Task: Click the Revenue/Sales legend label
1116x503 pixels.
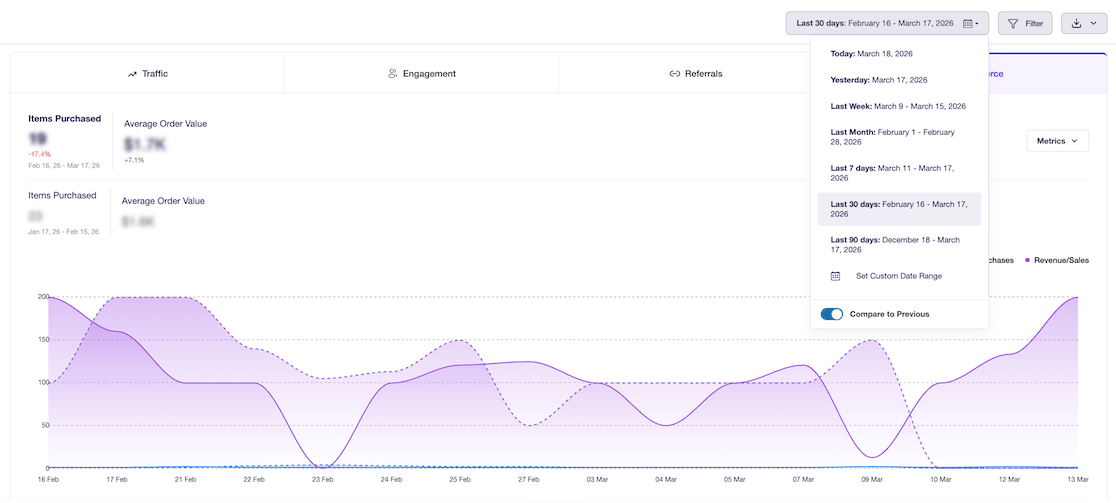Action: [1061, 260]
